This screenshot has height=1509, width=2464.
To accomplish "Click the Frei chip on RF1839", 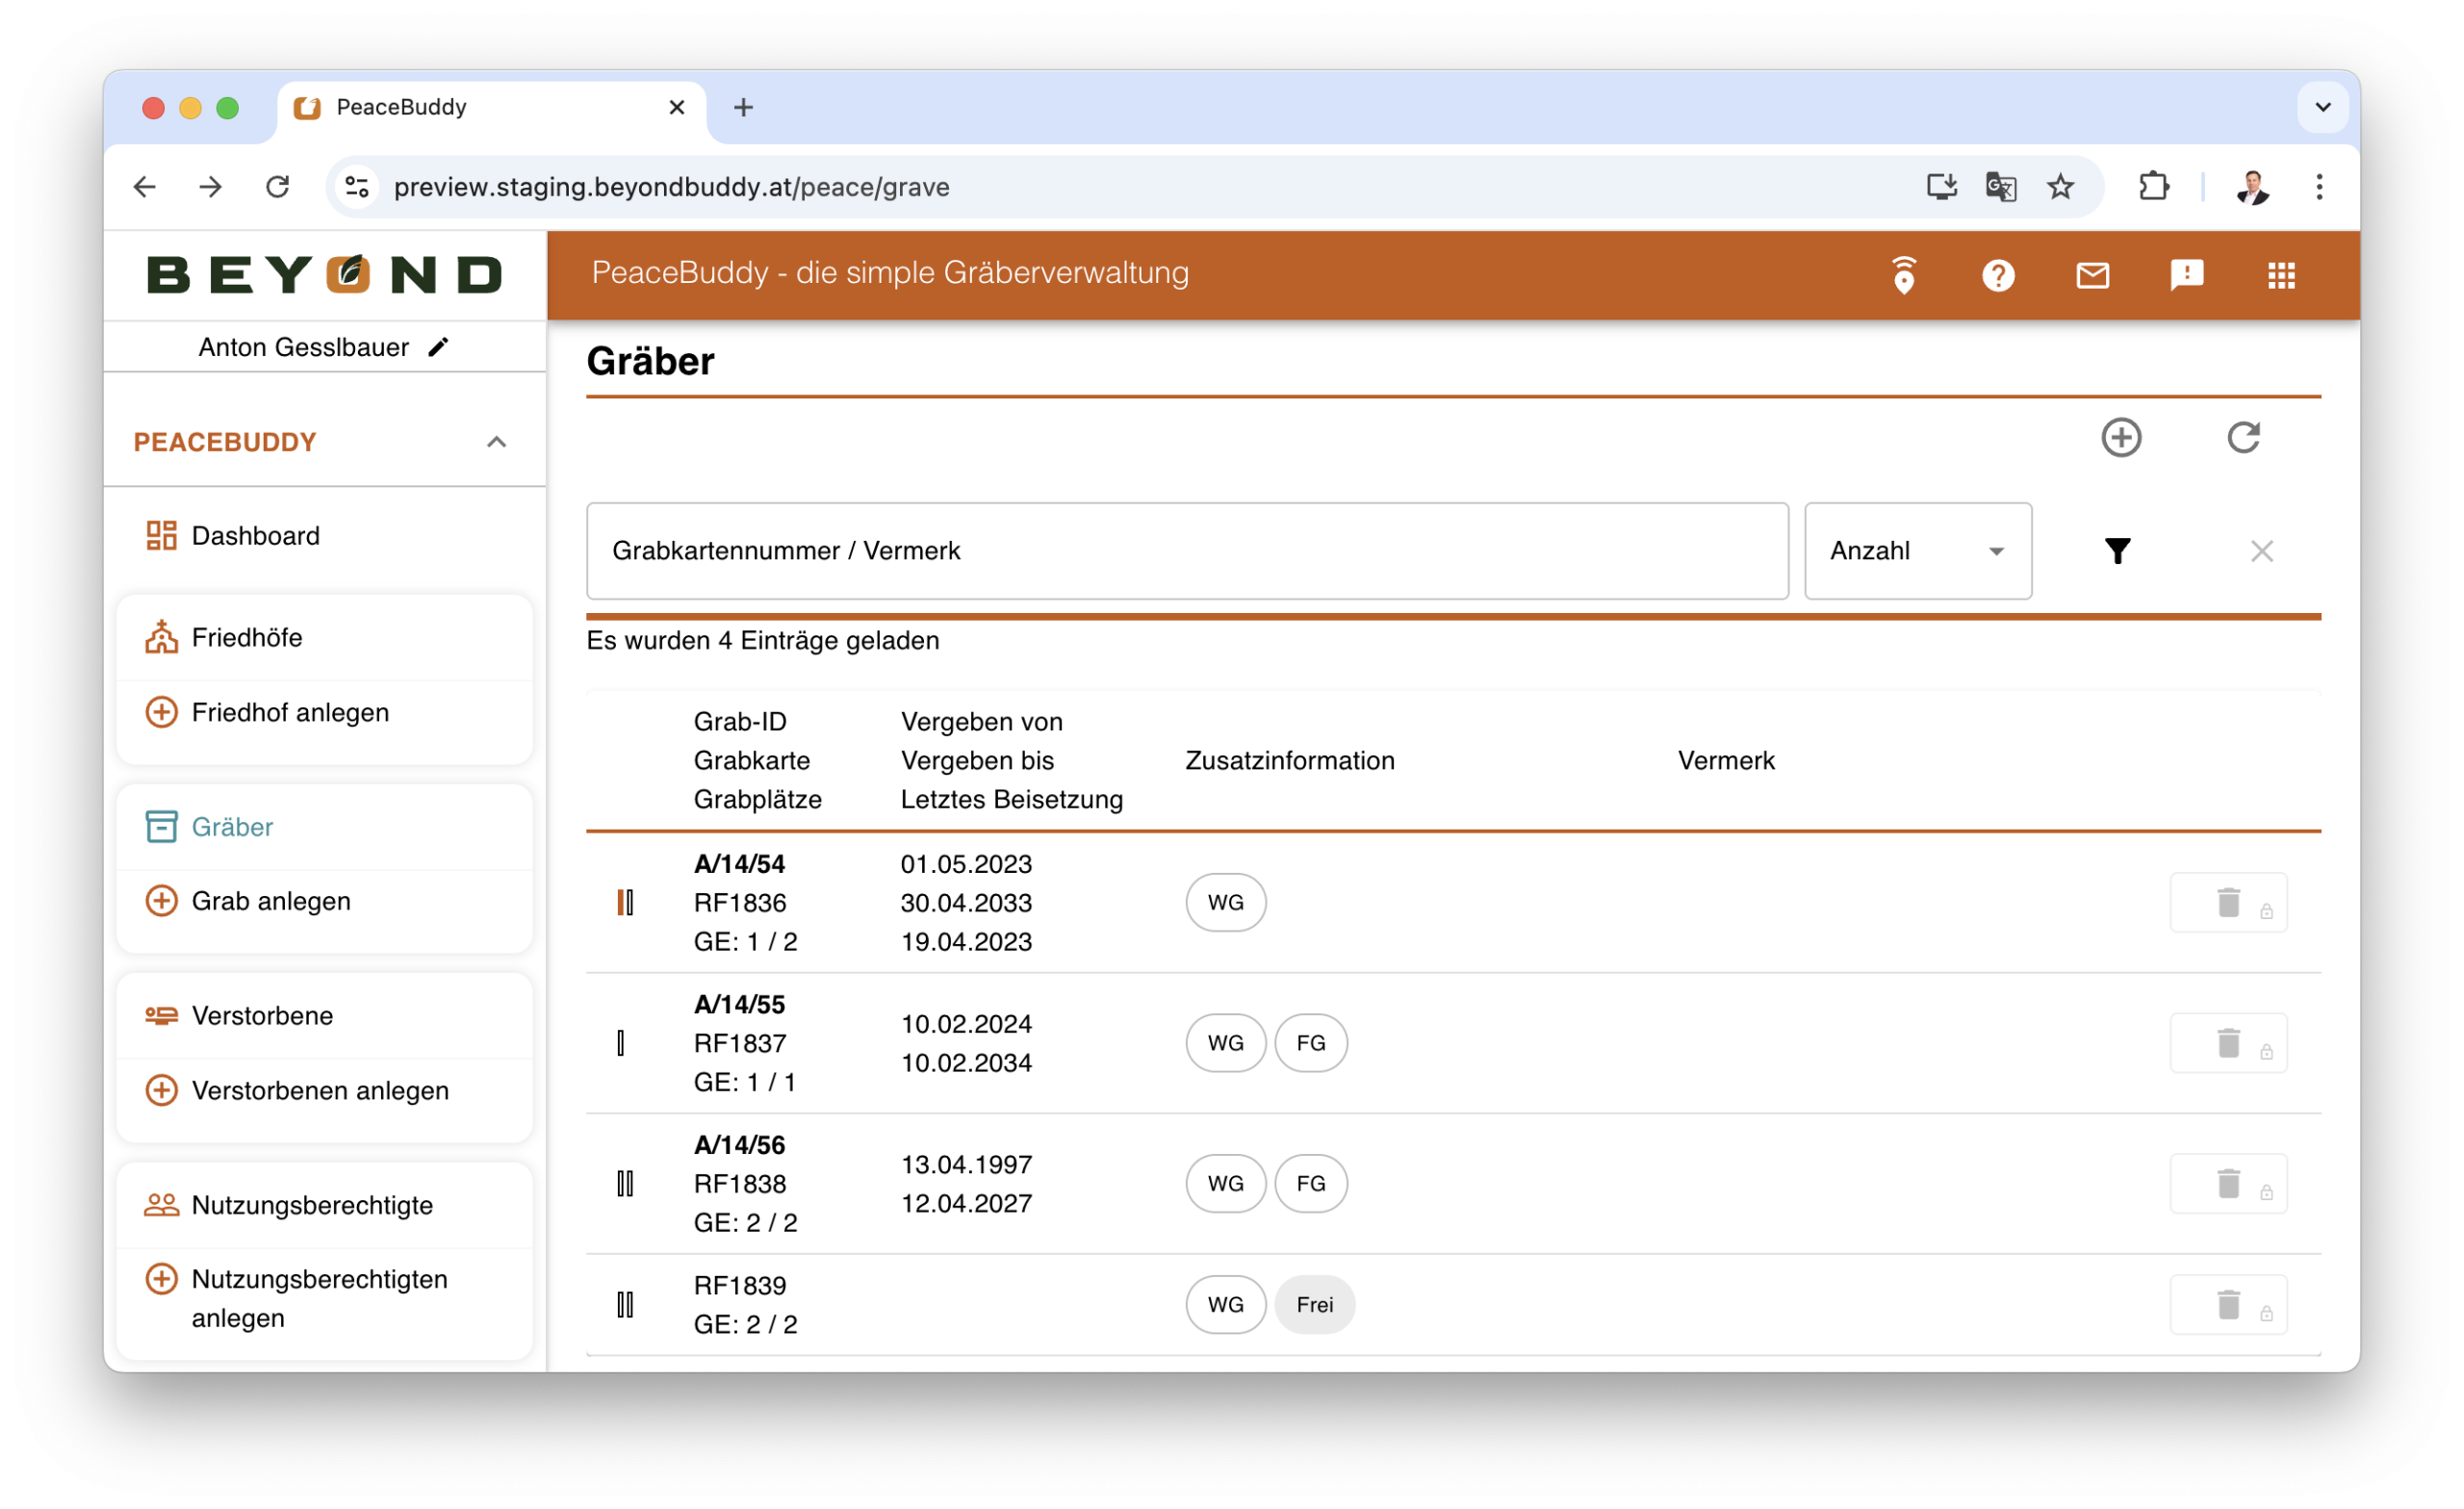I will pyautogui.click(x=1314, y=1305).
